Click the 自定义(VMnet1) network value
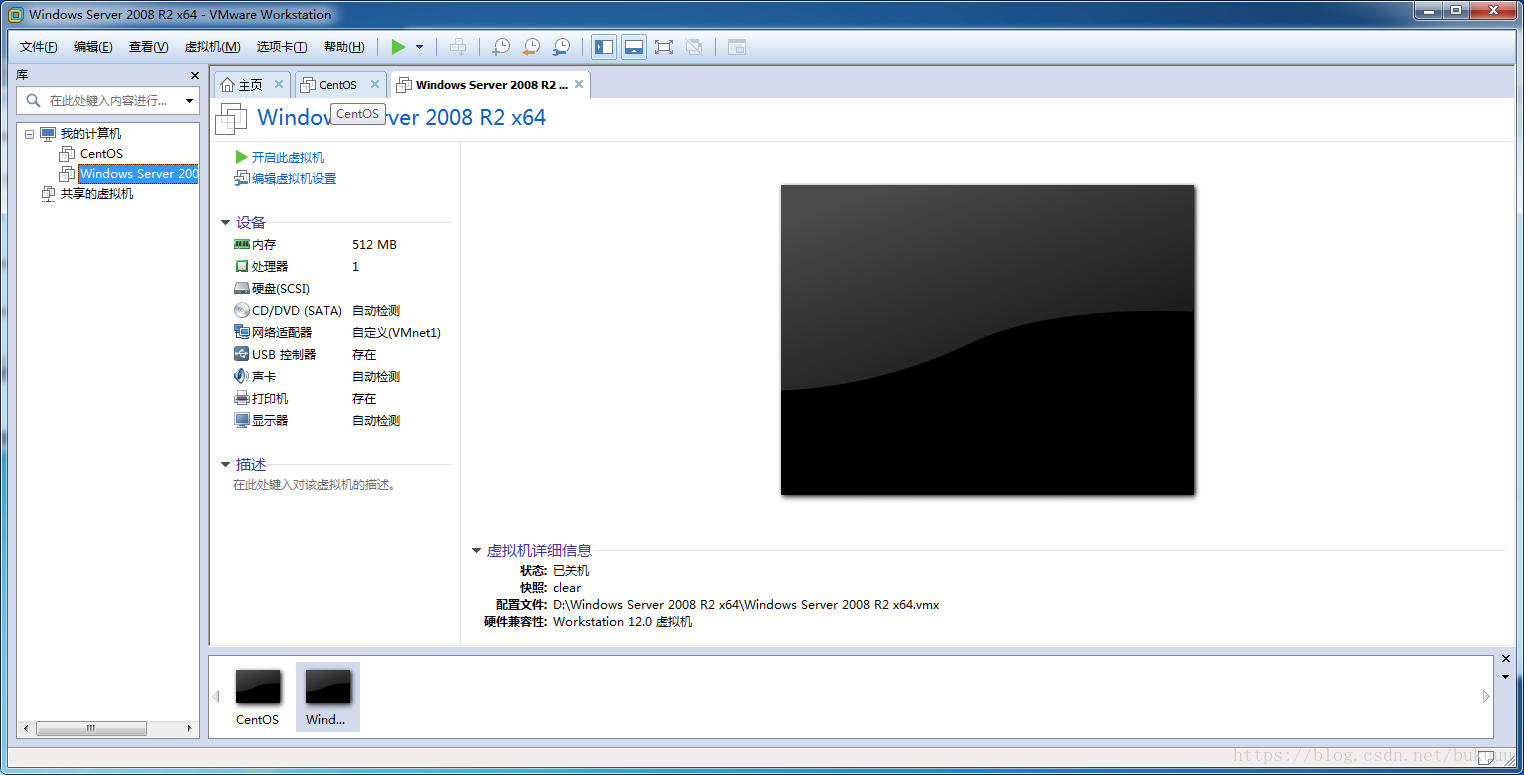The width and height of the screenshot is (1524, 775). [396, 332]
